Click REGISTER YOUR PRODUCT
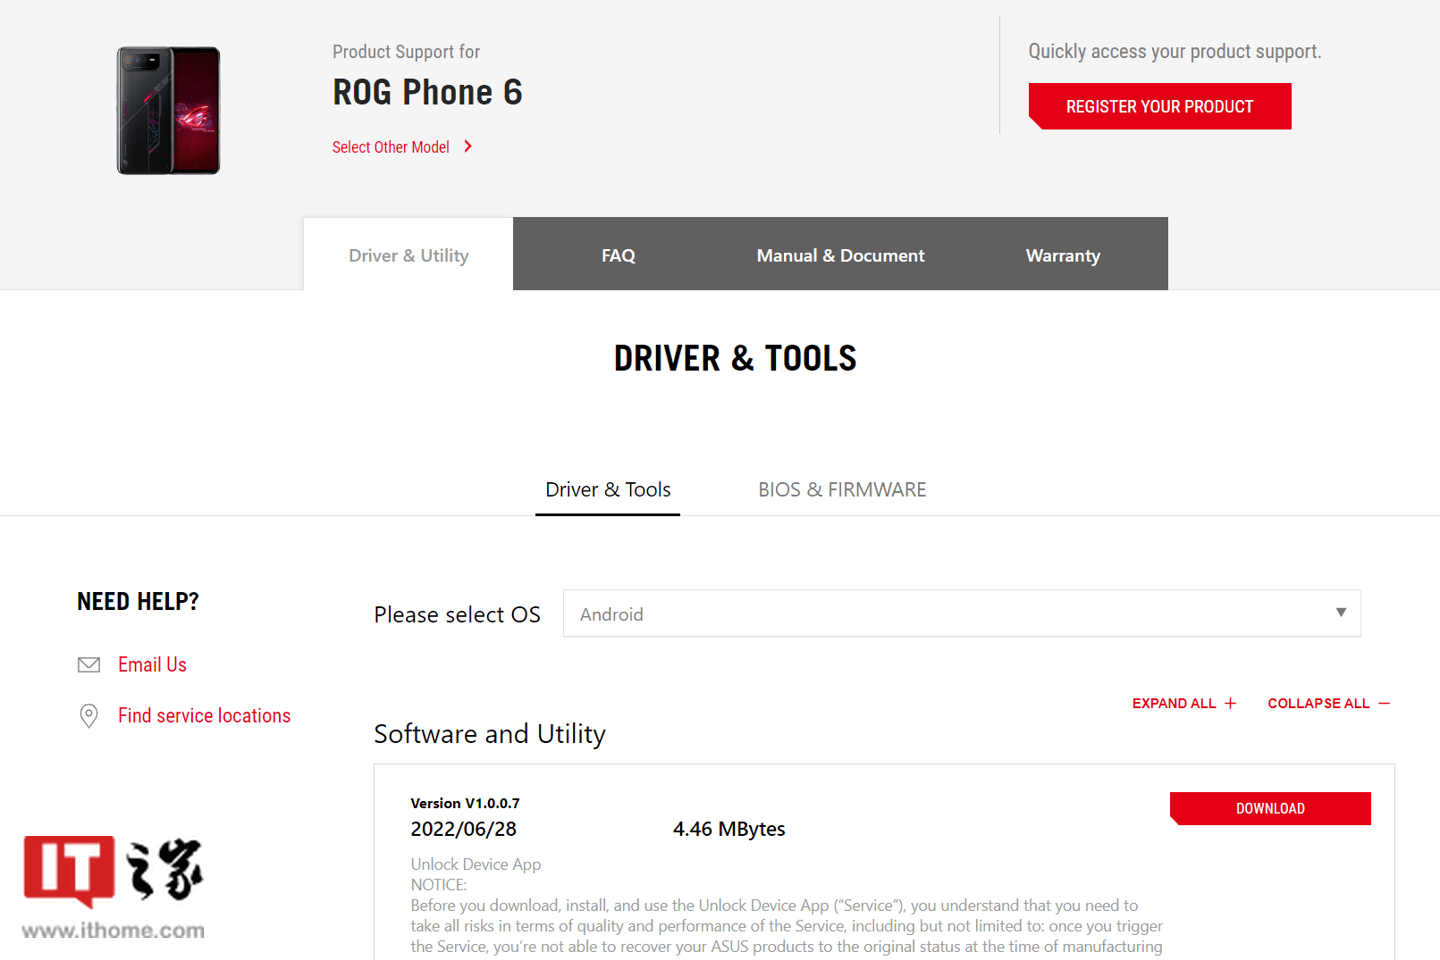 [x=1159, y=106]
